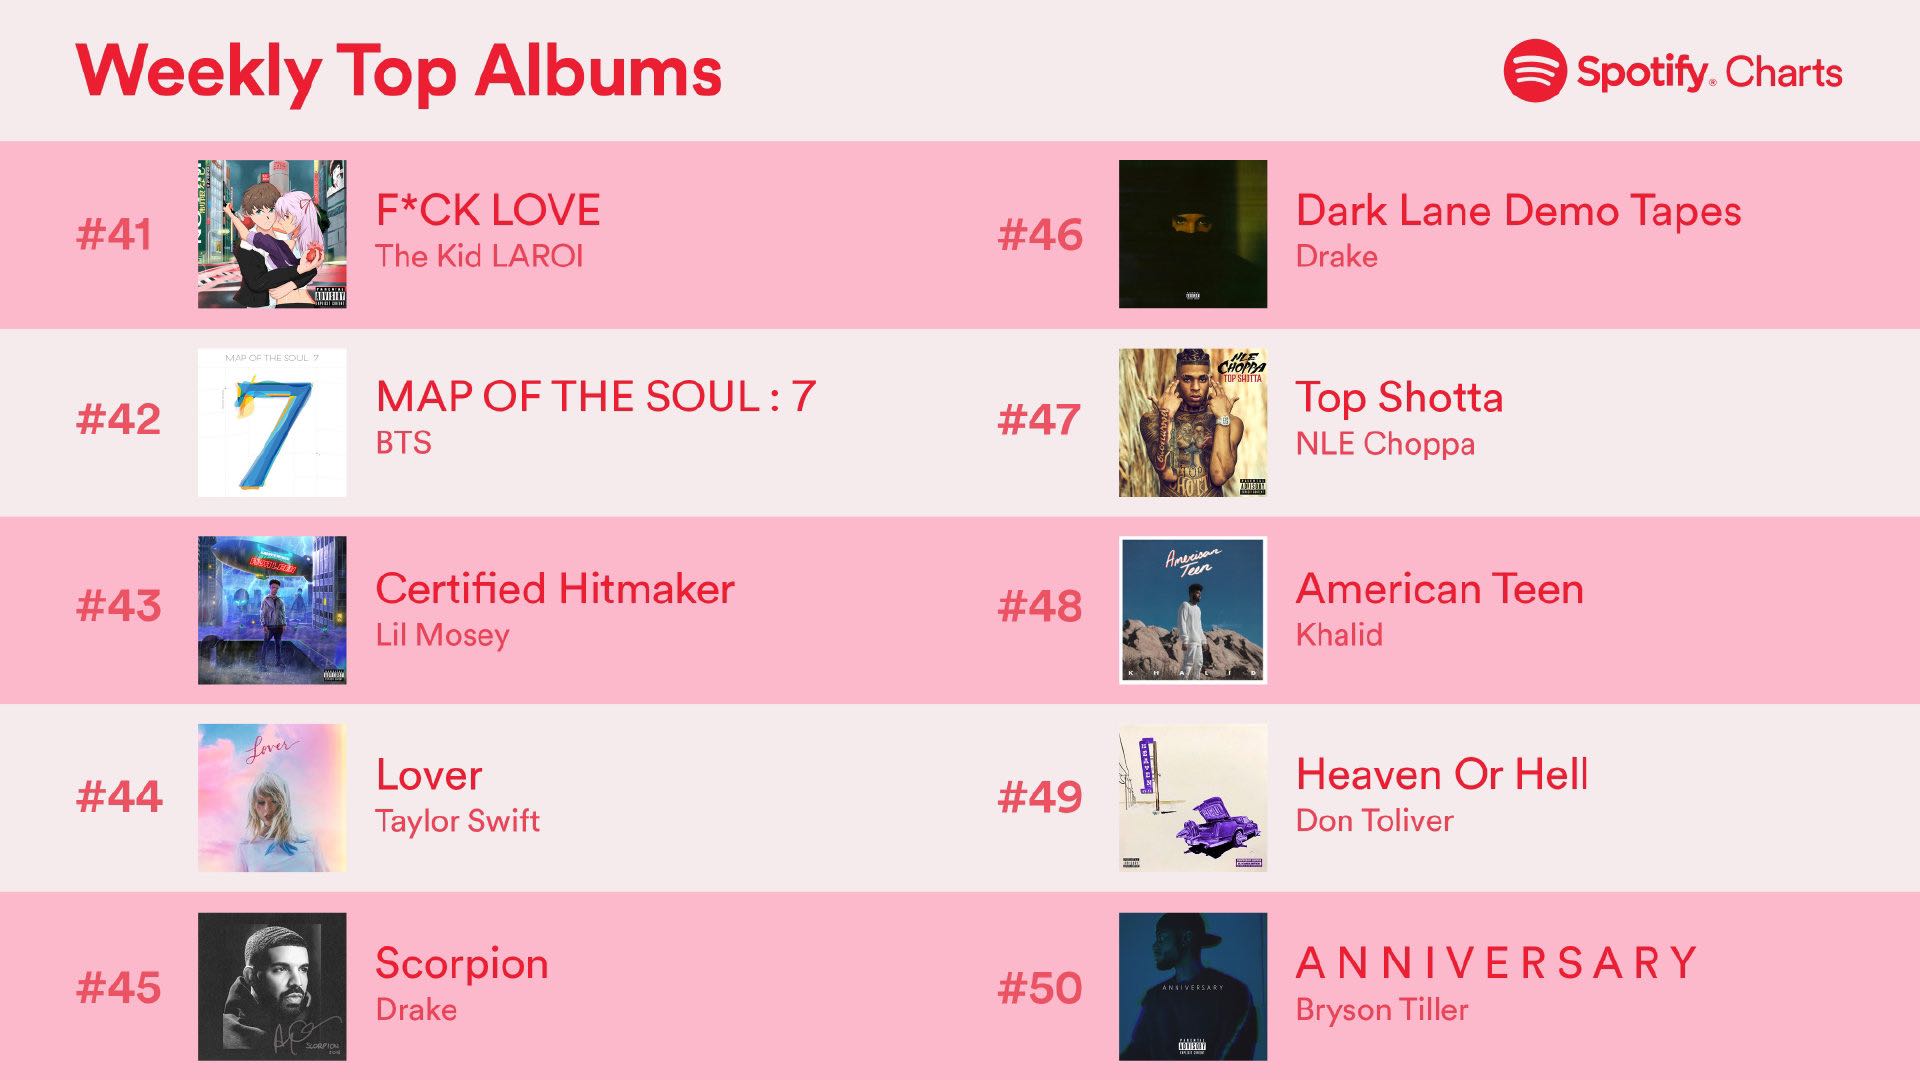The image size is (1920, 1080).
Task: Click The Kid LAROI artist name
Action: pos(479,256)
